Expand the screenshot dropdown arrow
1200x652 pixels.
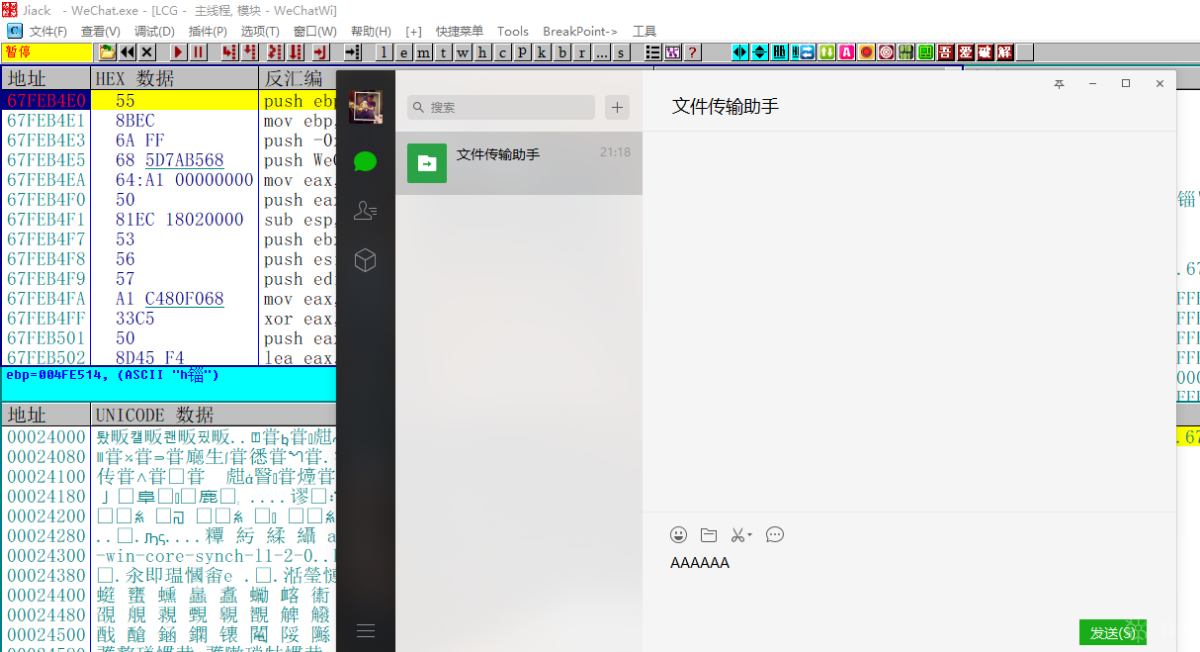click(x=750, y=535)
